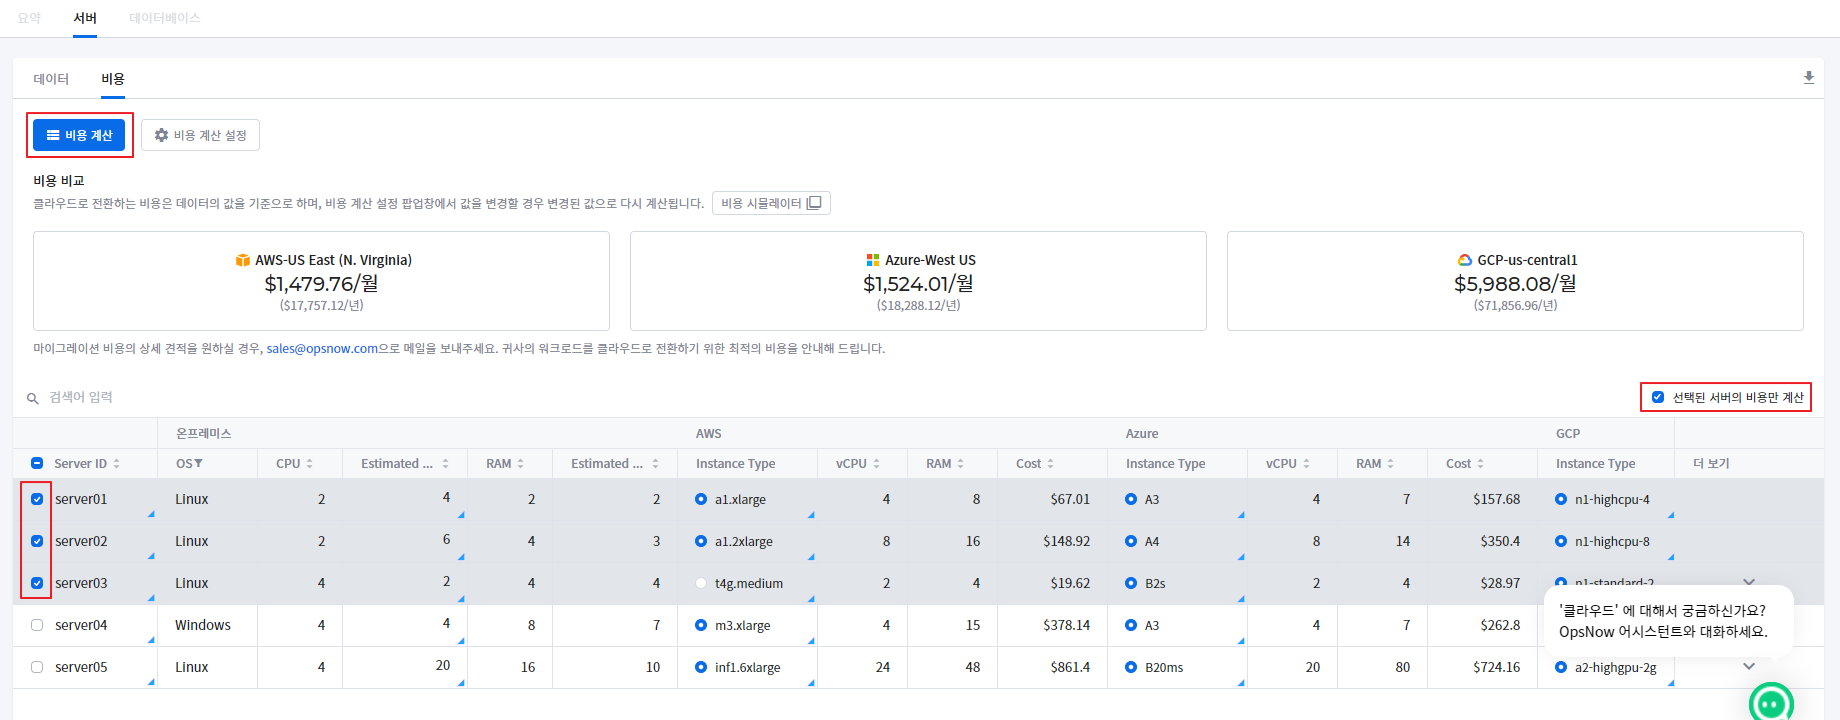Viewport: 1840px width, 720px height.
Task: Open the chatbot assistant icon
Action: 1770,703
